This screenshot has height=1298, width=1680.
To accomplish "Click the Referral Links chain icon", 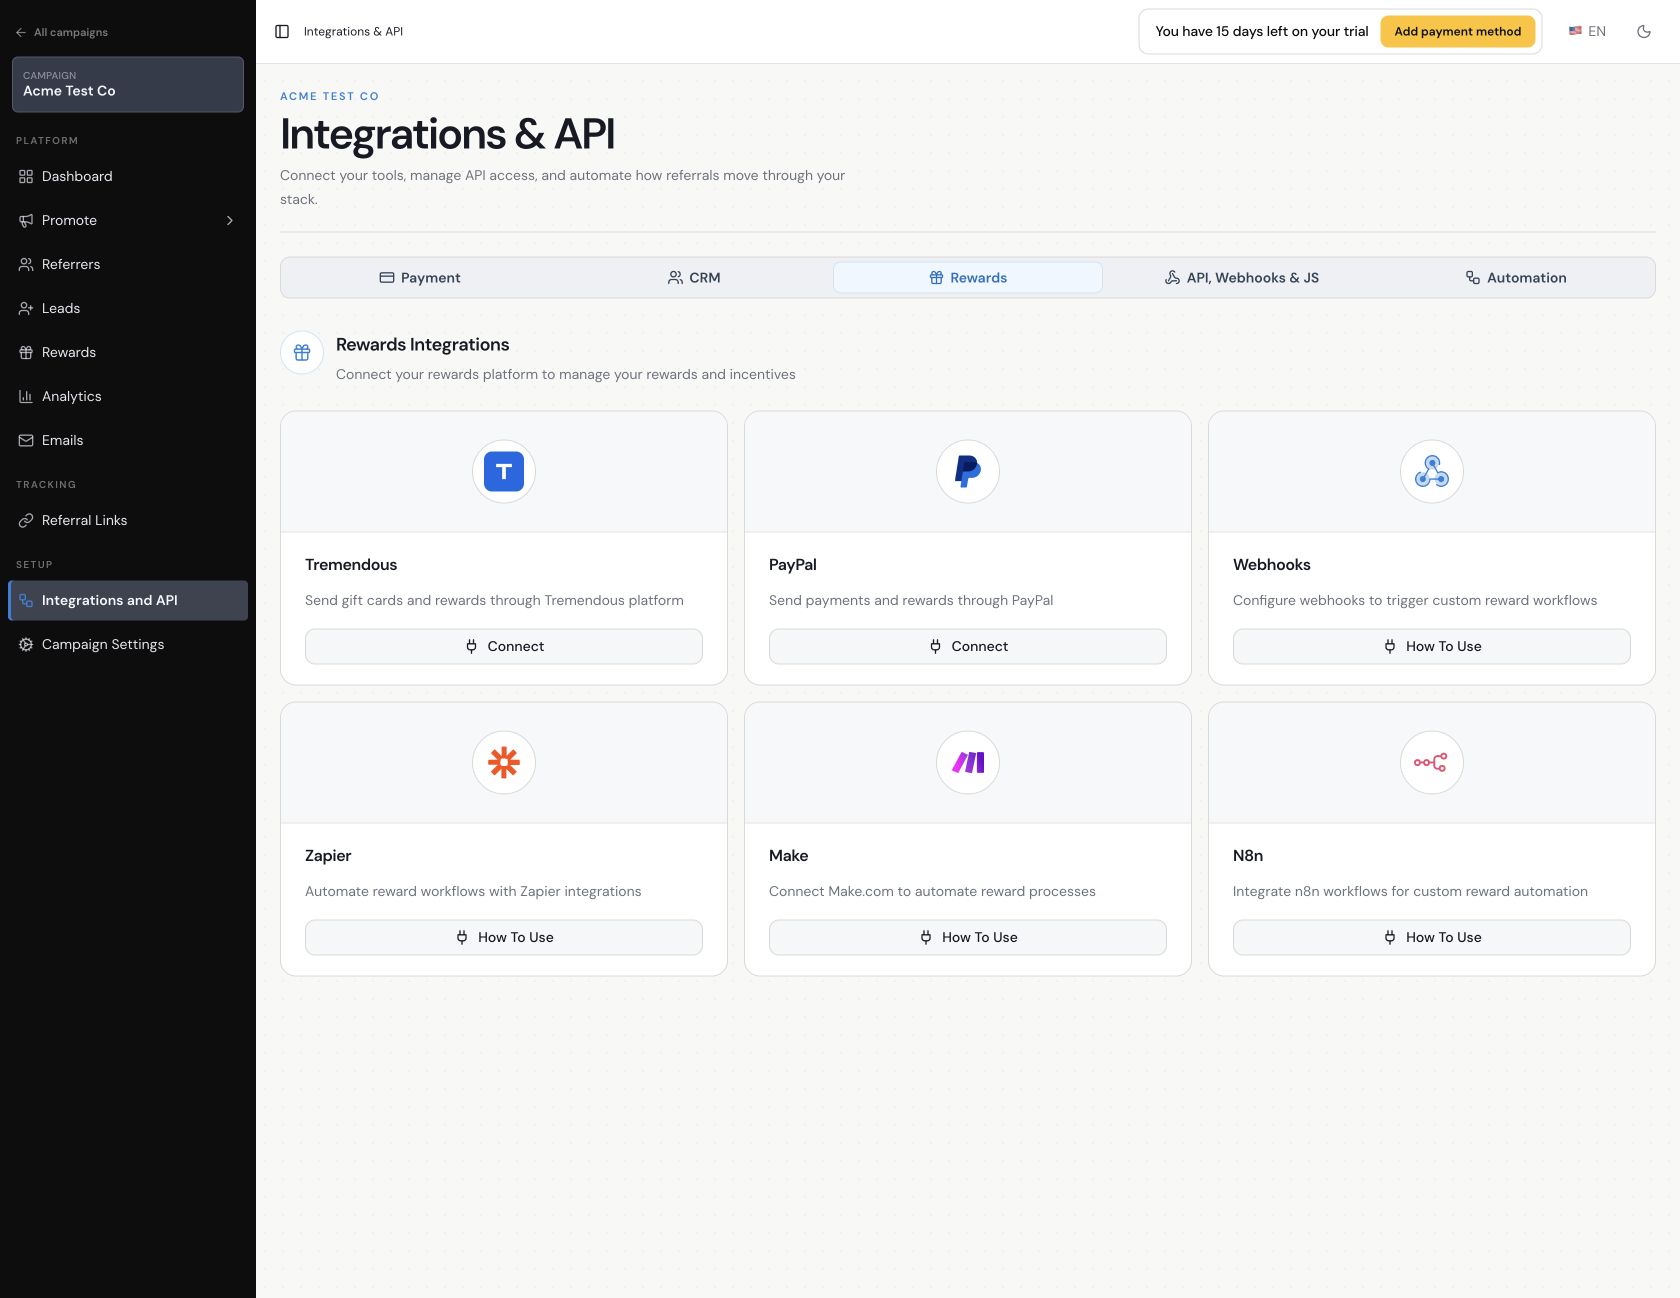I will pos(26,520).
